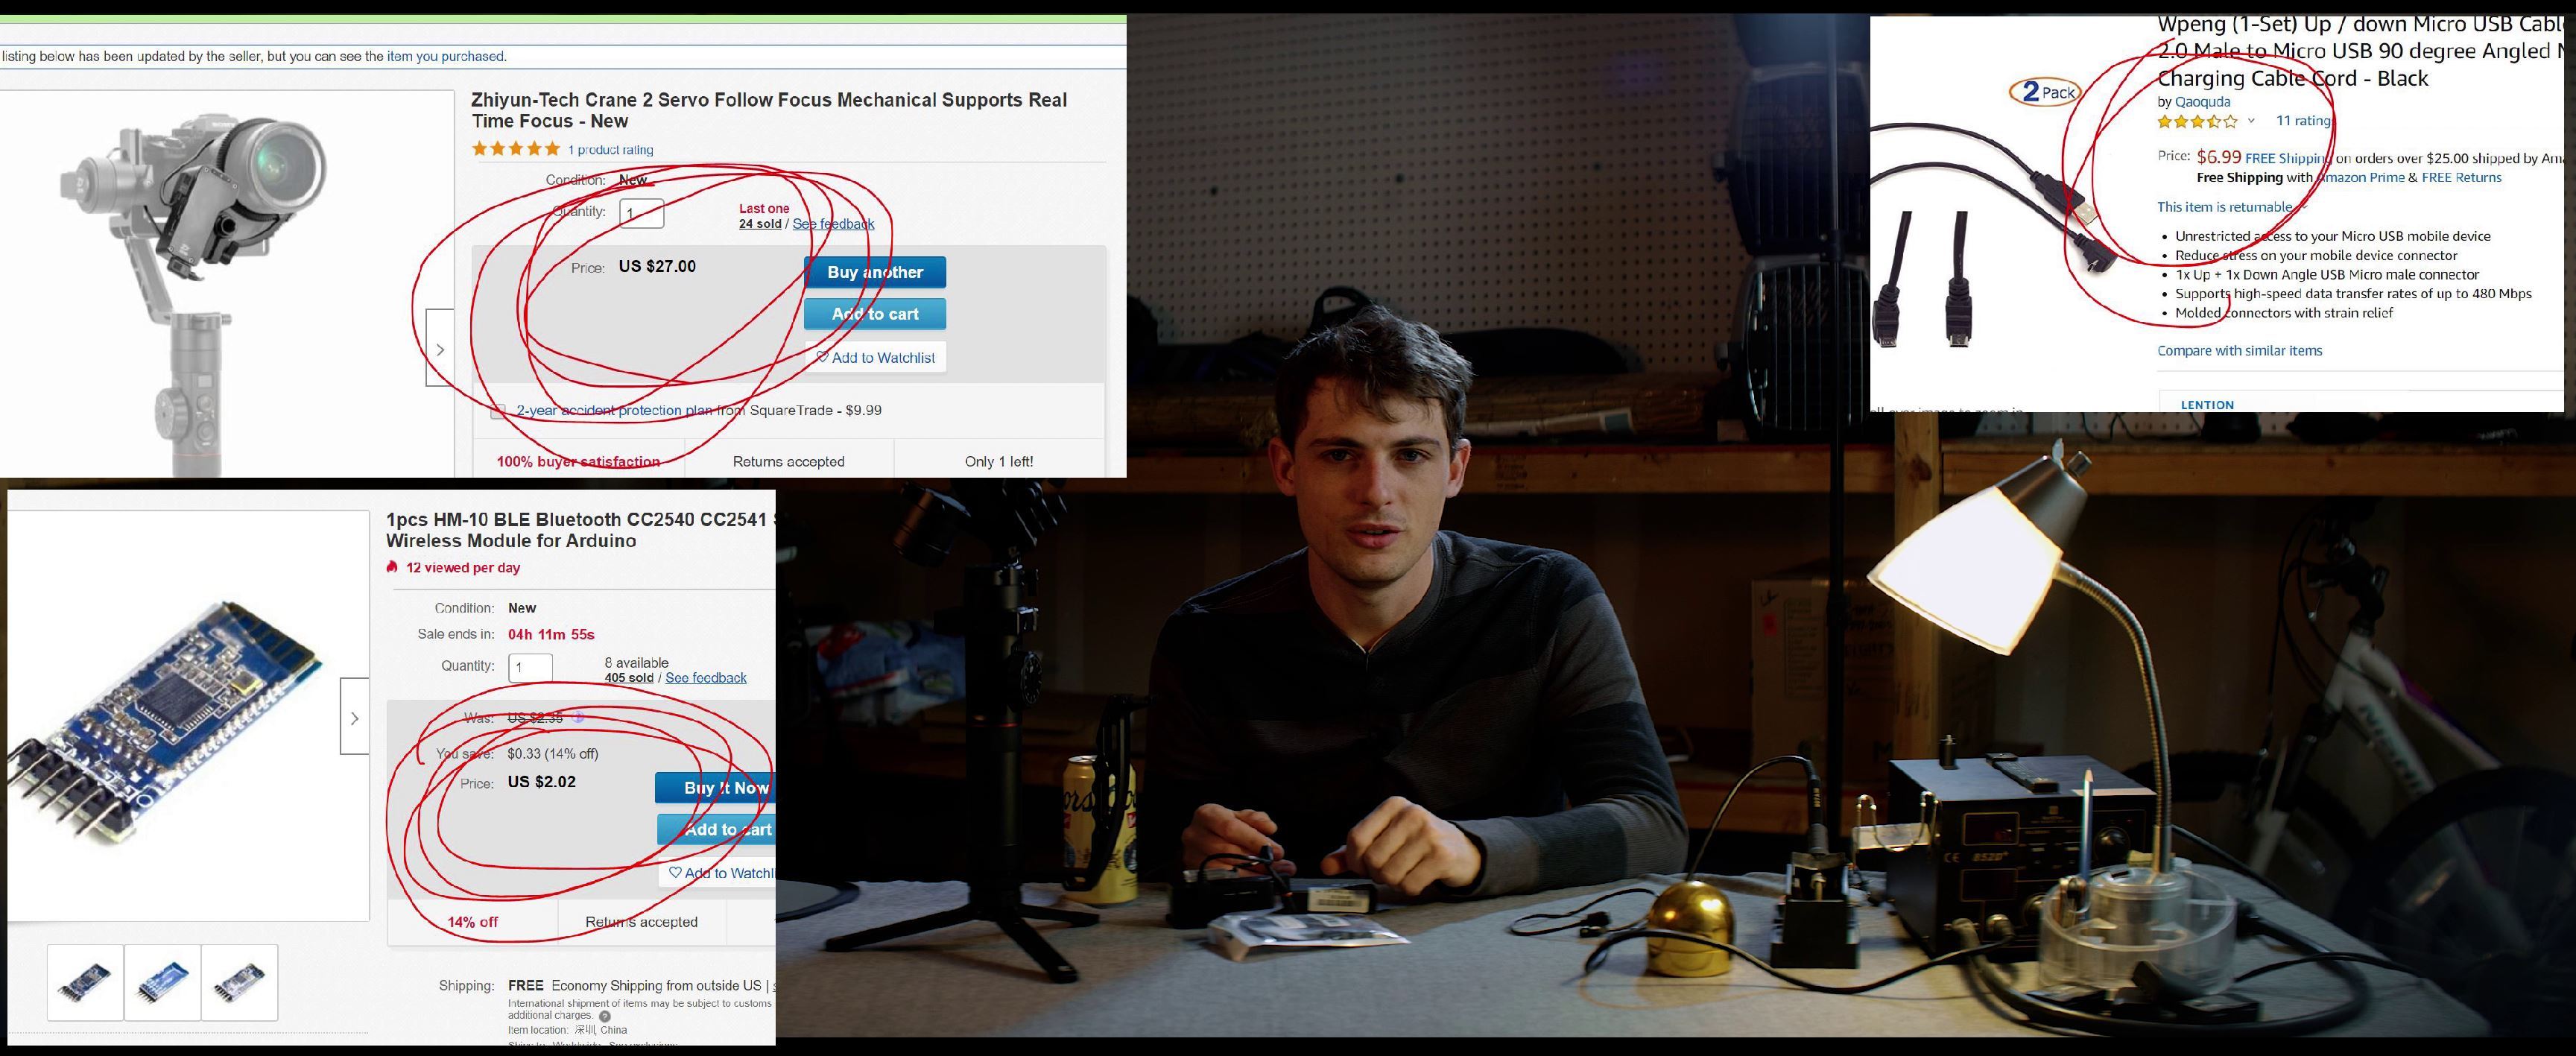Tick the 2-year accident protection plan checkbox
2576x1056 pixels.
pos(498,411)
